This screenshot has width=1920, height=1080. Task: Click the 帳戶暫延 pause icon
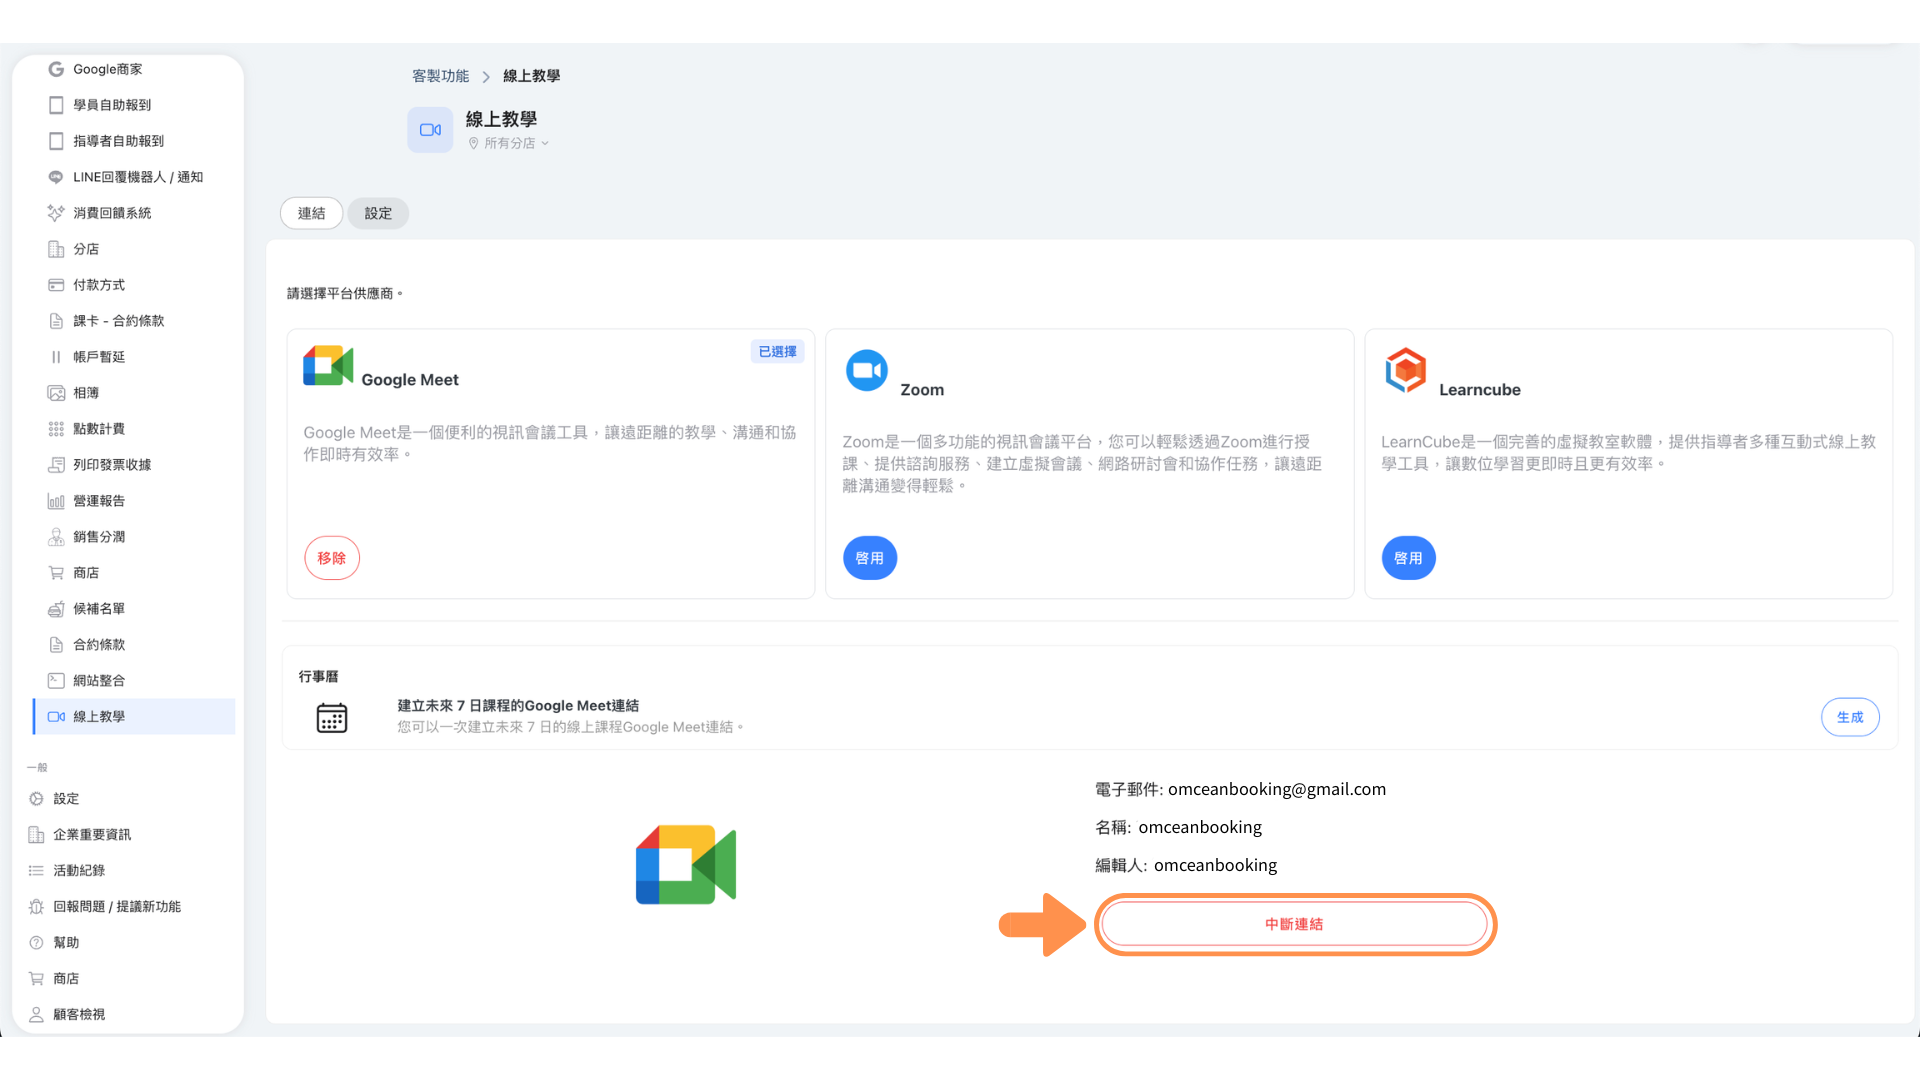tap(56, 357)
